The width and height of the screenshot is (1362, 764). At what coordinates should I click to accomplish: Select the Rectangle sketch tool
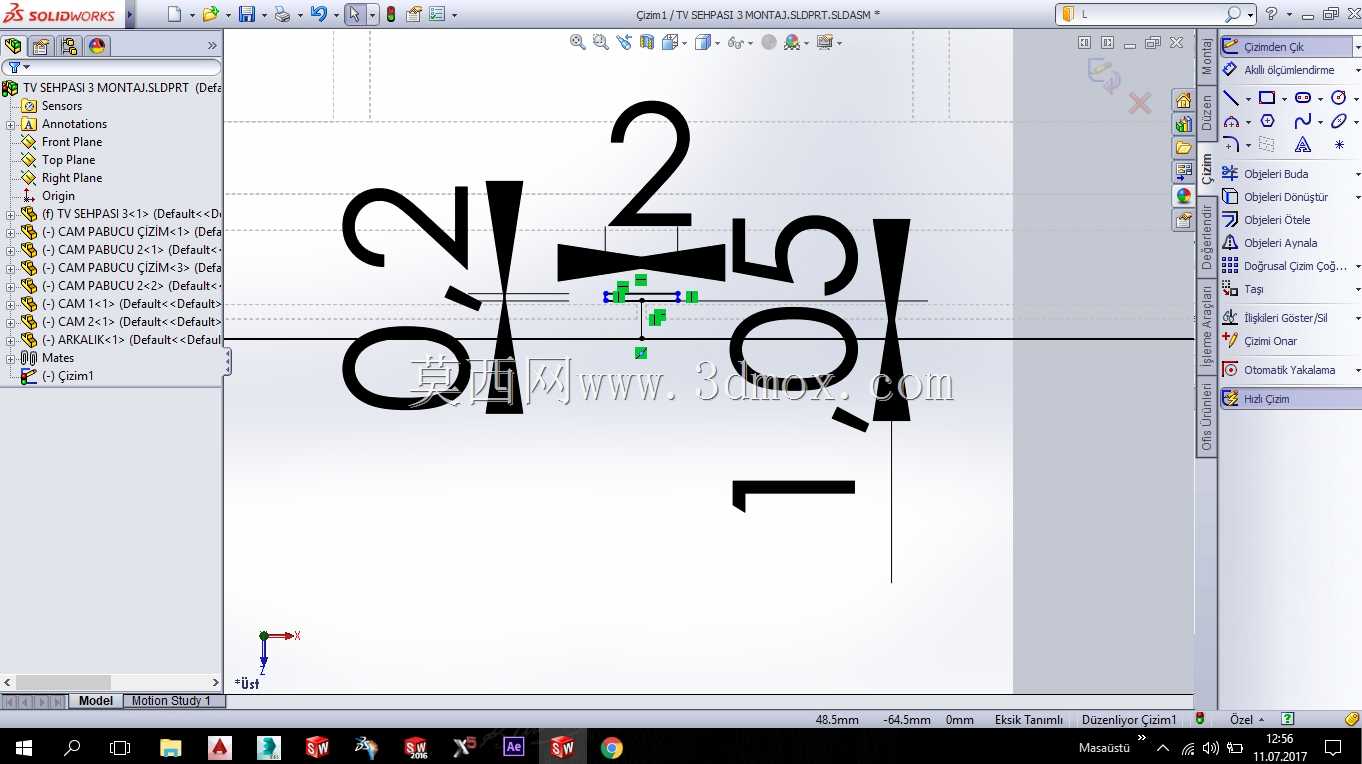(1267, 98)
